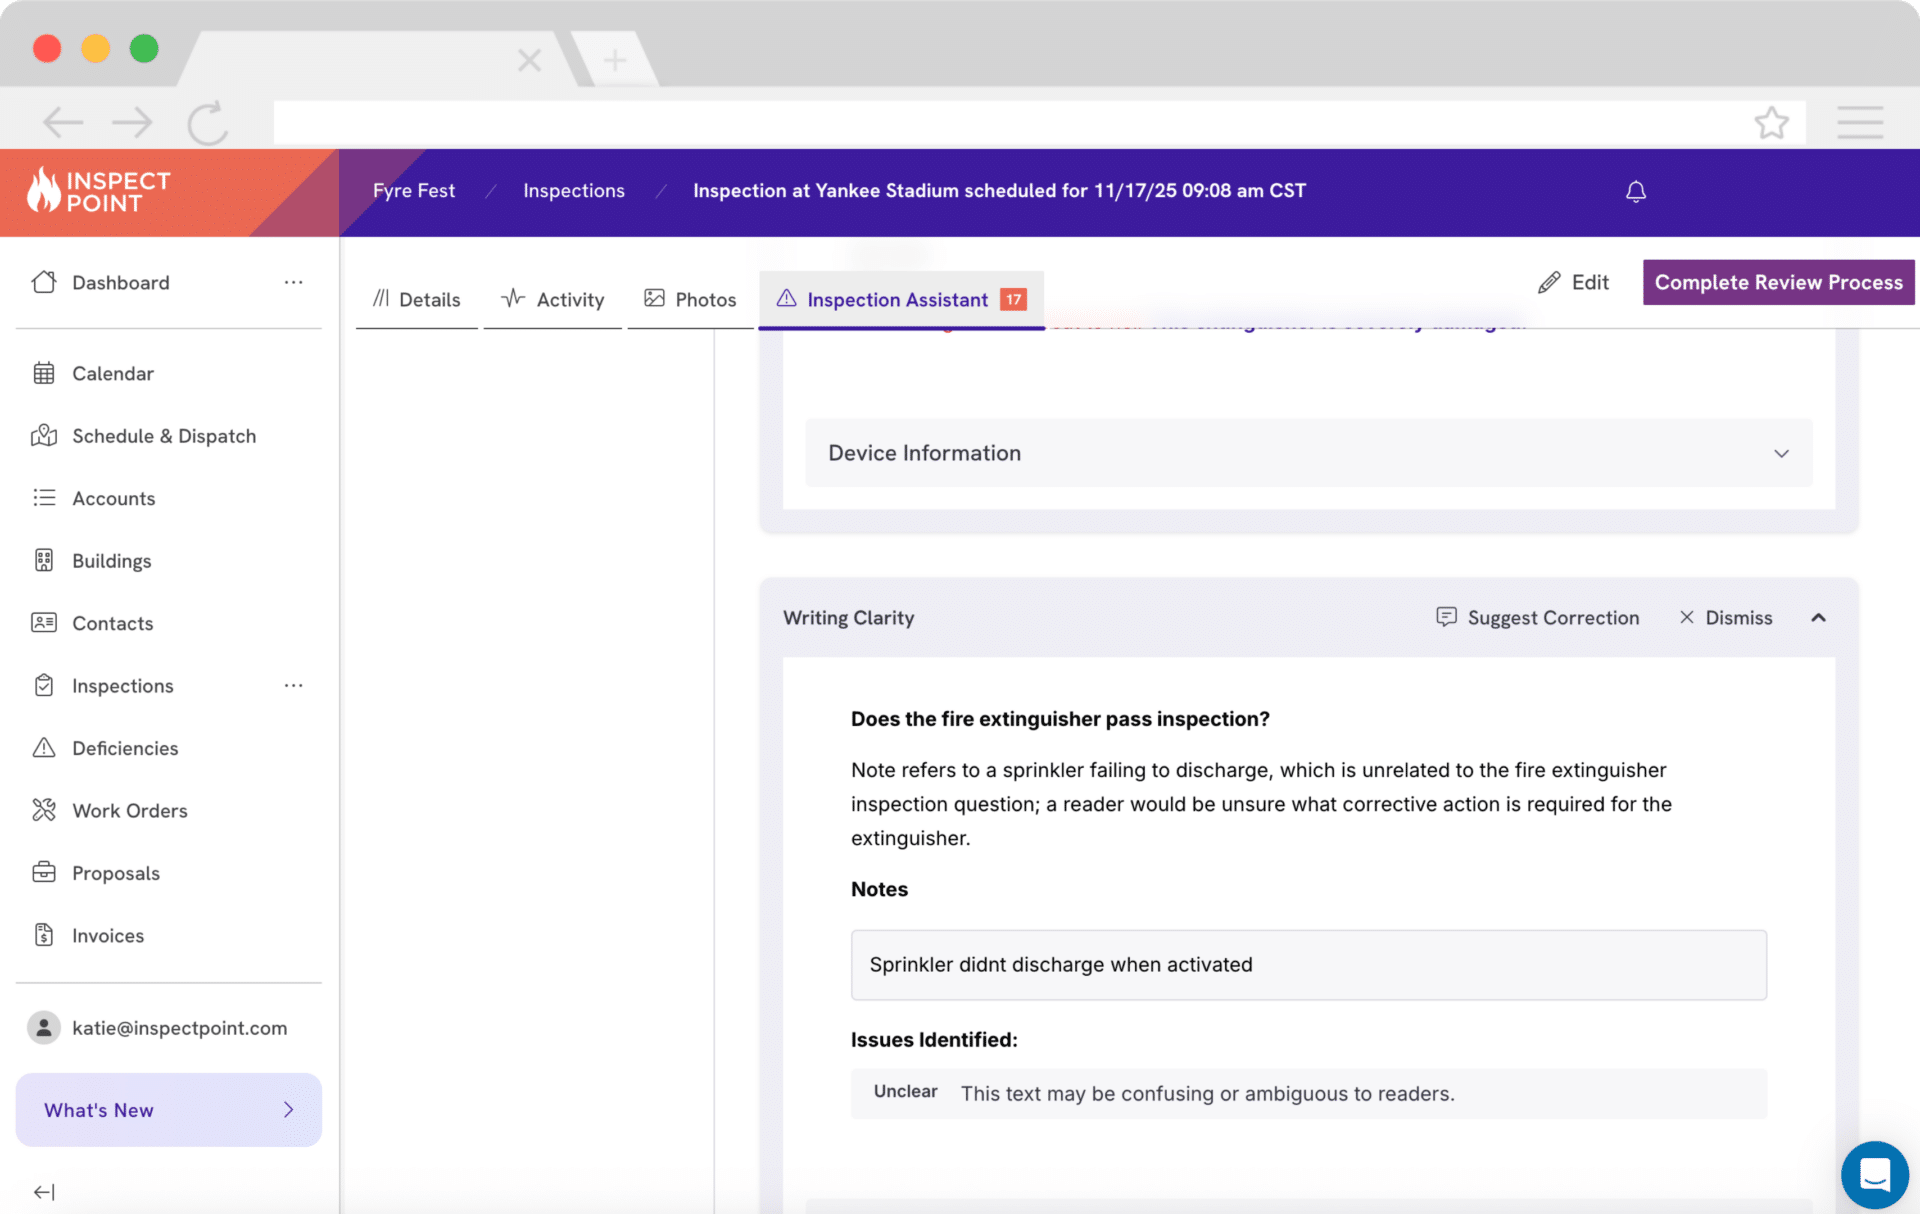Open the Proposals page
This screenshot has width=1920, height=1214.
116,873
